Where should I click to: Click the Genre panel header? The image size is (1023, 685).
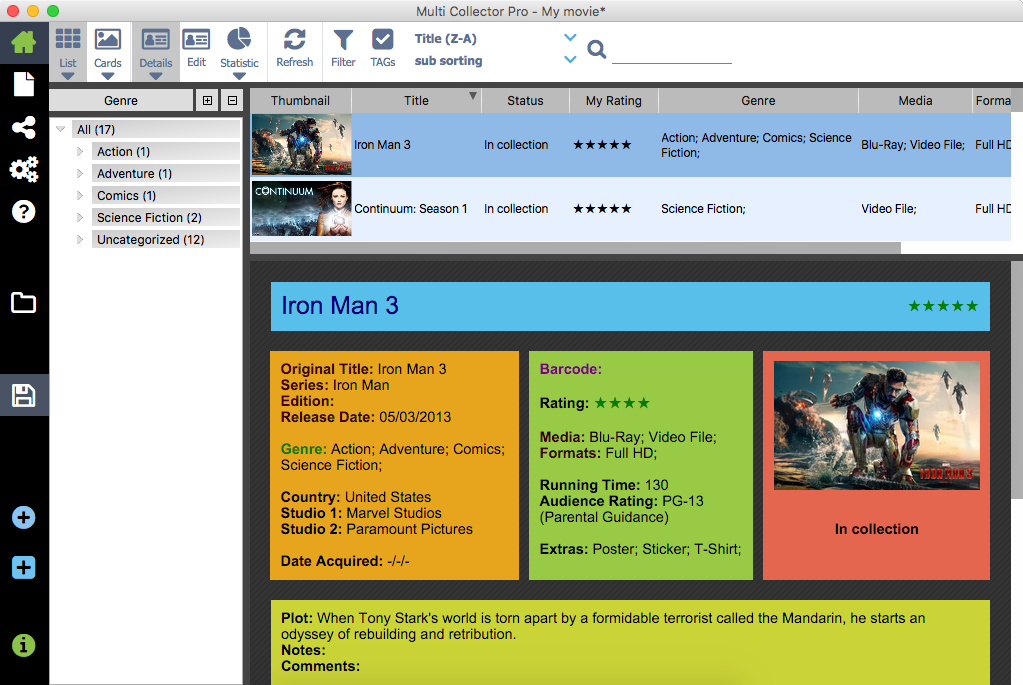point(121,100)
